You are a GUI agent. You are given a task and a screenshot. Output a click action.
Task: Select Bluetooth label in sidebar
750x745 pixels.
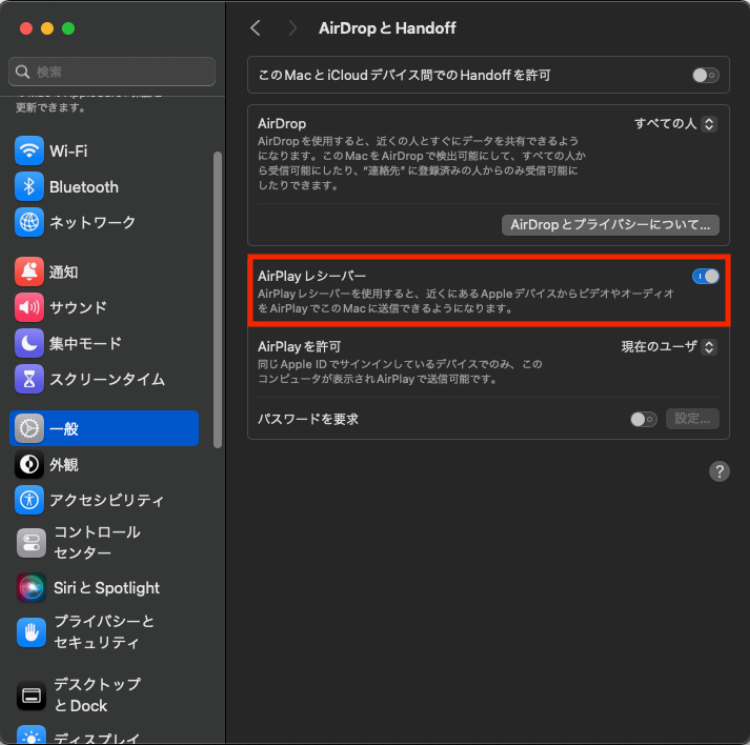84,187
